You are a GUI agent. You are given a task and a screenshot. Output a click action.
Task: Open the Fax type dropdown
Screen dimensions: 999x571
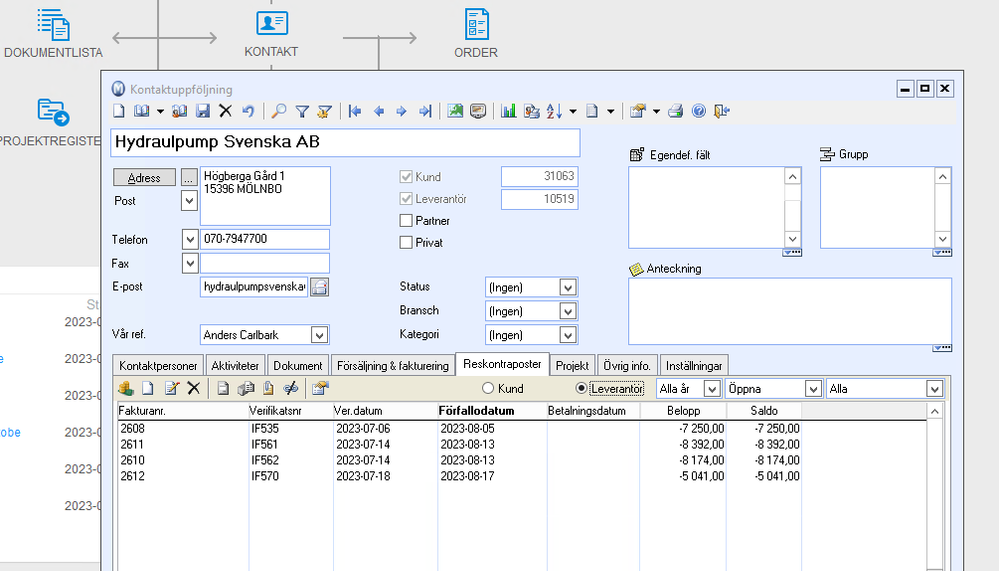point(190,263)
